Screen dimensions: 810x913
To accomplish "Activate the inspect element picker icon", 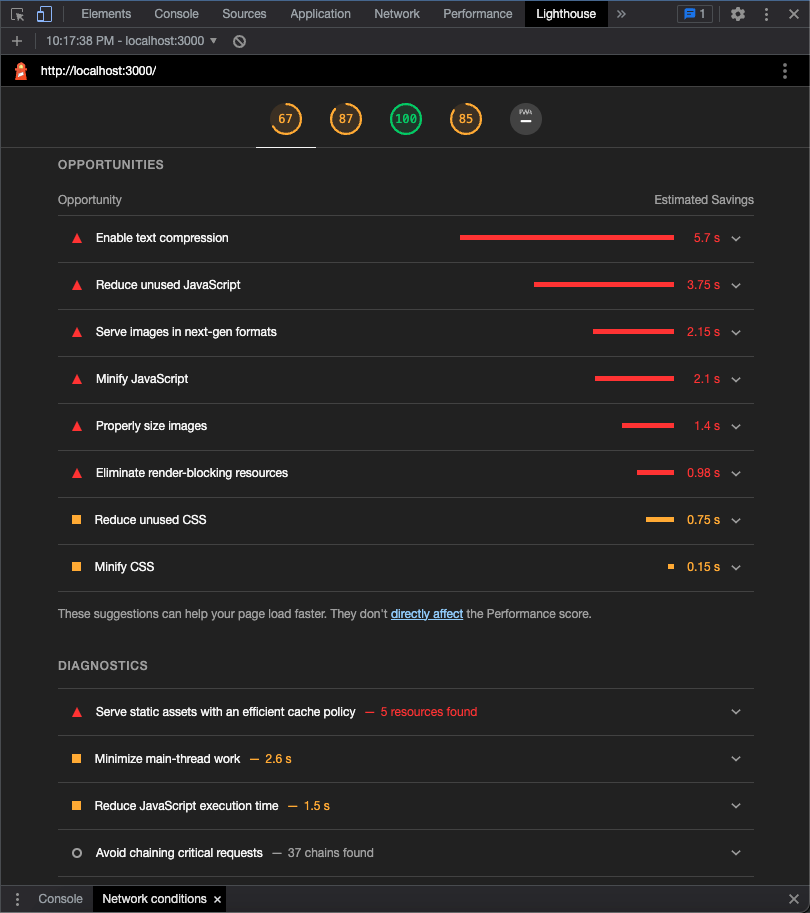I will point(17,14).
